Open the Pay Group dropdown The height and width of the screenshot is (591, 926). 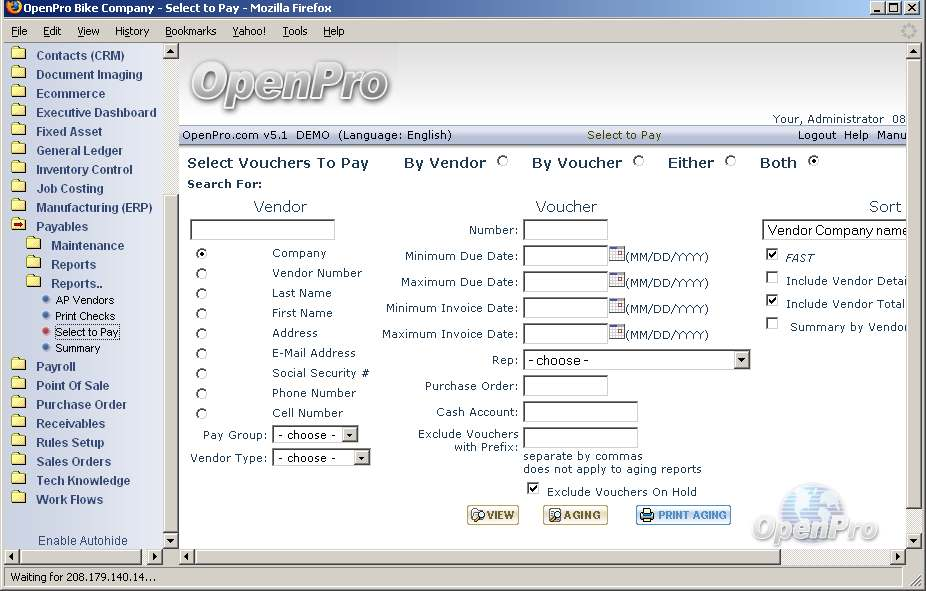tap(315, 435)
